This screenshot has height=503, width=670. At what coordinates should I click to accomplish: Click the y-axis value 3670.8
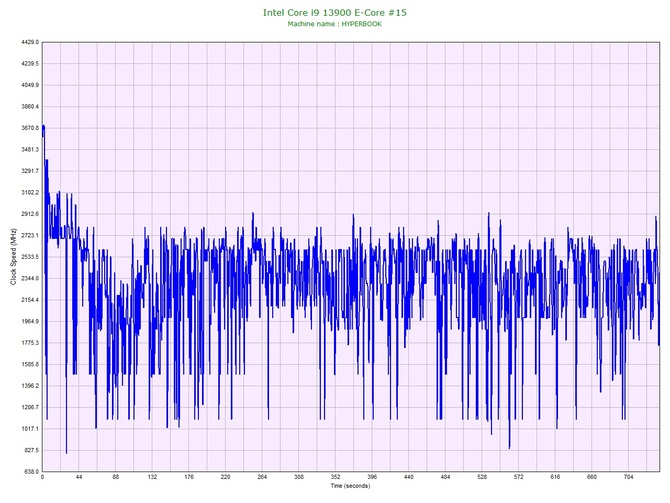click(x=30, y=128)
